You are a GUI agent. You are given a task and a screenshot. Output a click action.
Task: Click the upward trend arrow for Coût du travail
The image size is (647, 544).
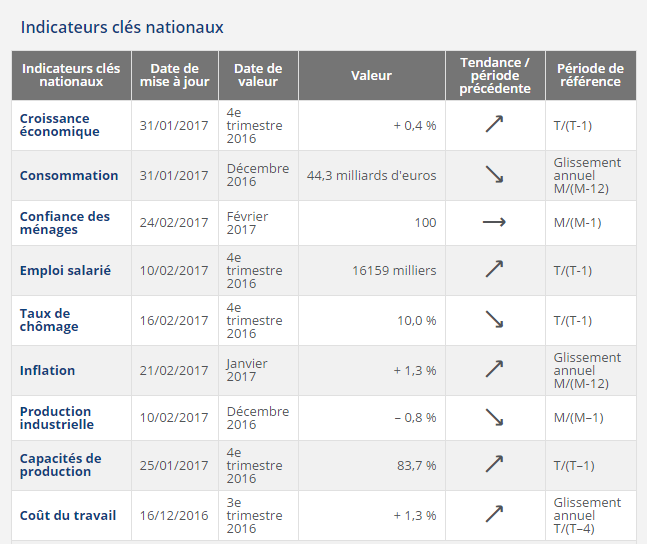tap(494, 515)
